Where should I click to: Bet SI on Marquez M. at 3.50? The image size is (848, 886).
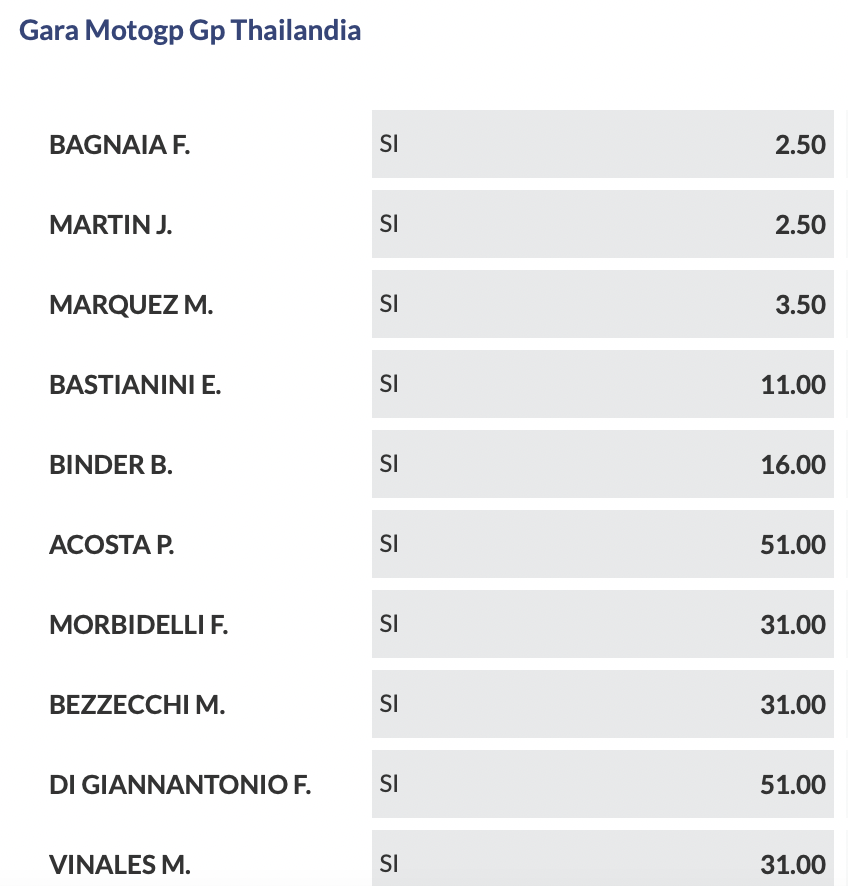coord(602,304)
